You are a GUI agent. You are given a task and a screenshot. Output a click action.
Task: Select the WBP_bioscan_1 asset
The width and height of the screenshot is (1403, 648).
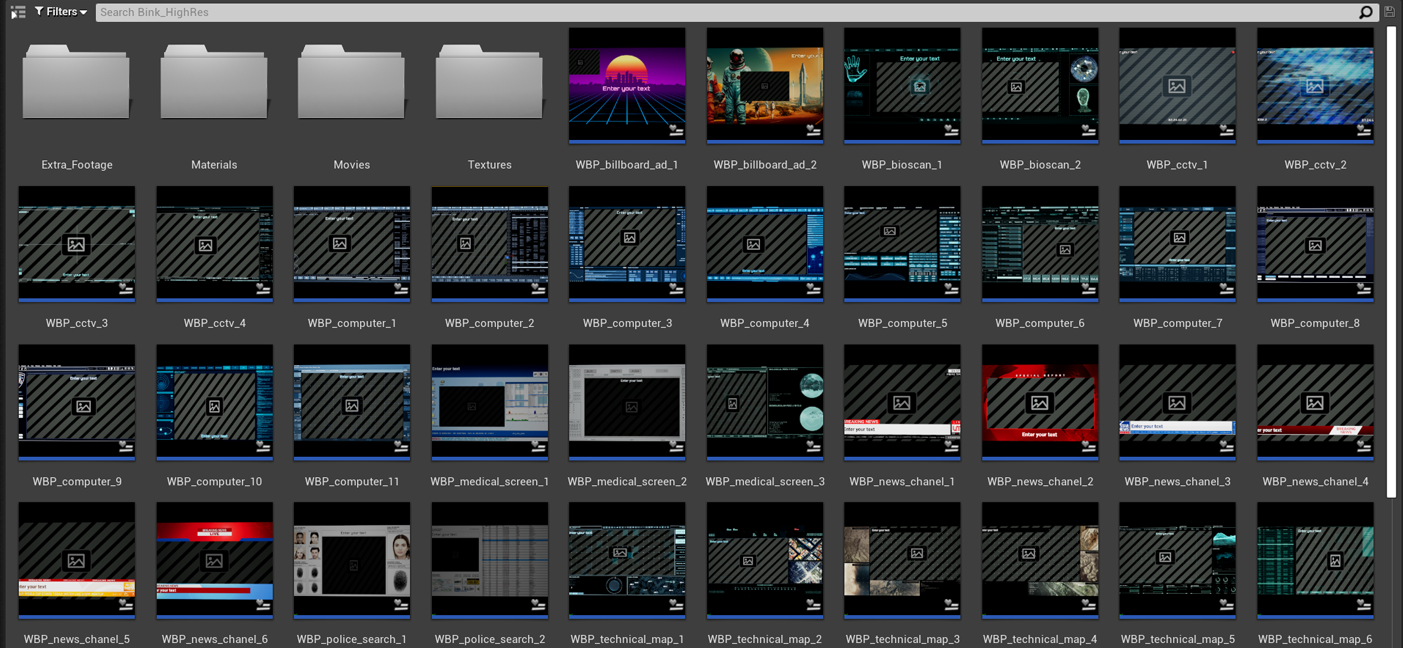point(902,85)
